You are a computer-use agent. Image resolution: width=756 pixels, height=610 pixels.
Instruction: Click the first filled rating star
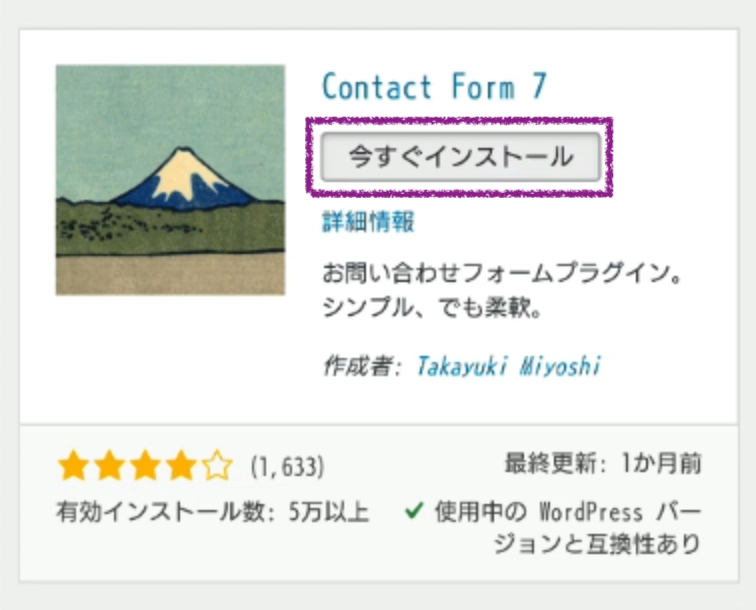(x=73, y=466)
